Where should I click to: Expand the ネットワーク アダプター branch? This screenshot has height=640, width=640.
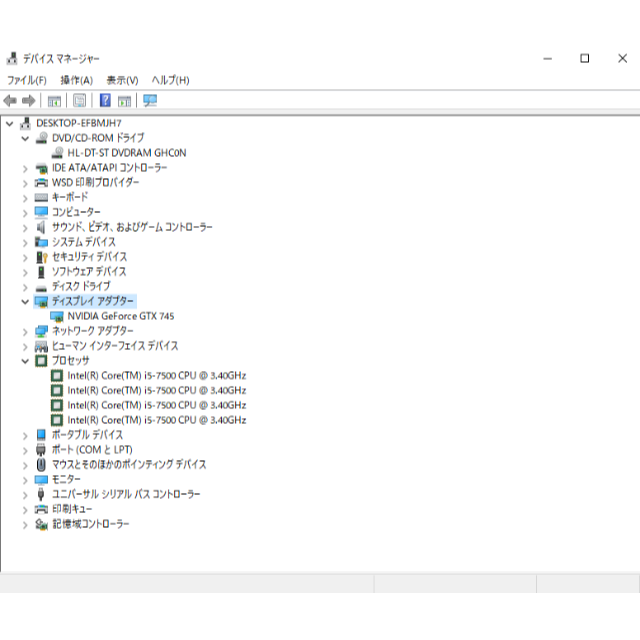pyautogui.click(x=25, y=331)
